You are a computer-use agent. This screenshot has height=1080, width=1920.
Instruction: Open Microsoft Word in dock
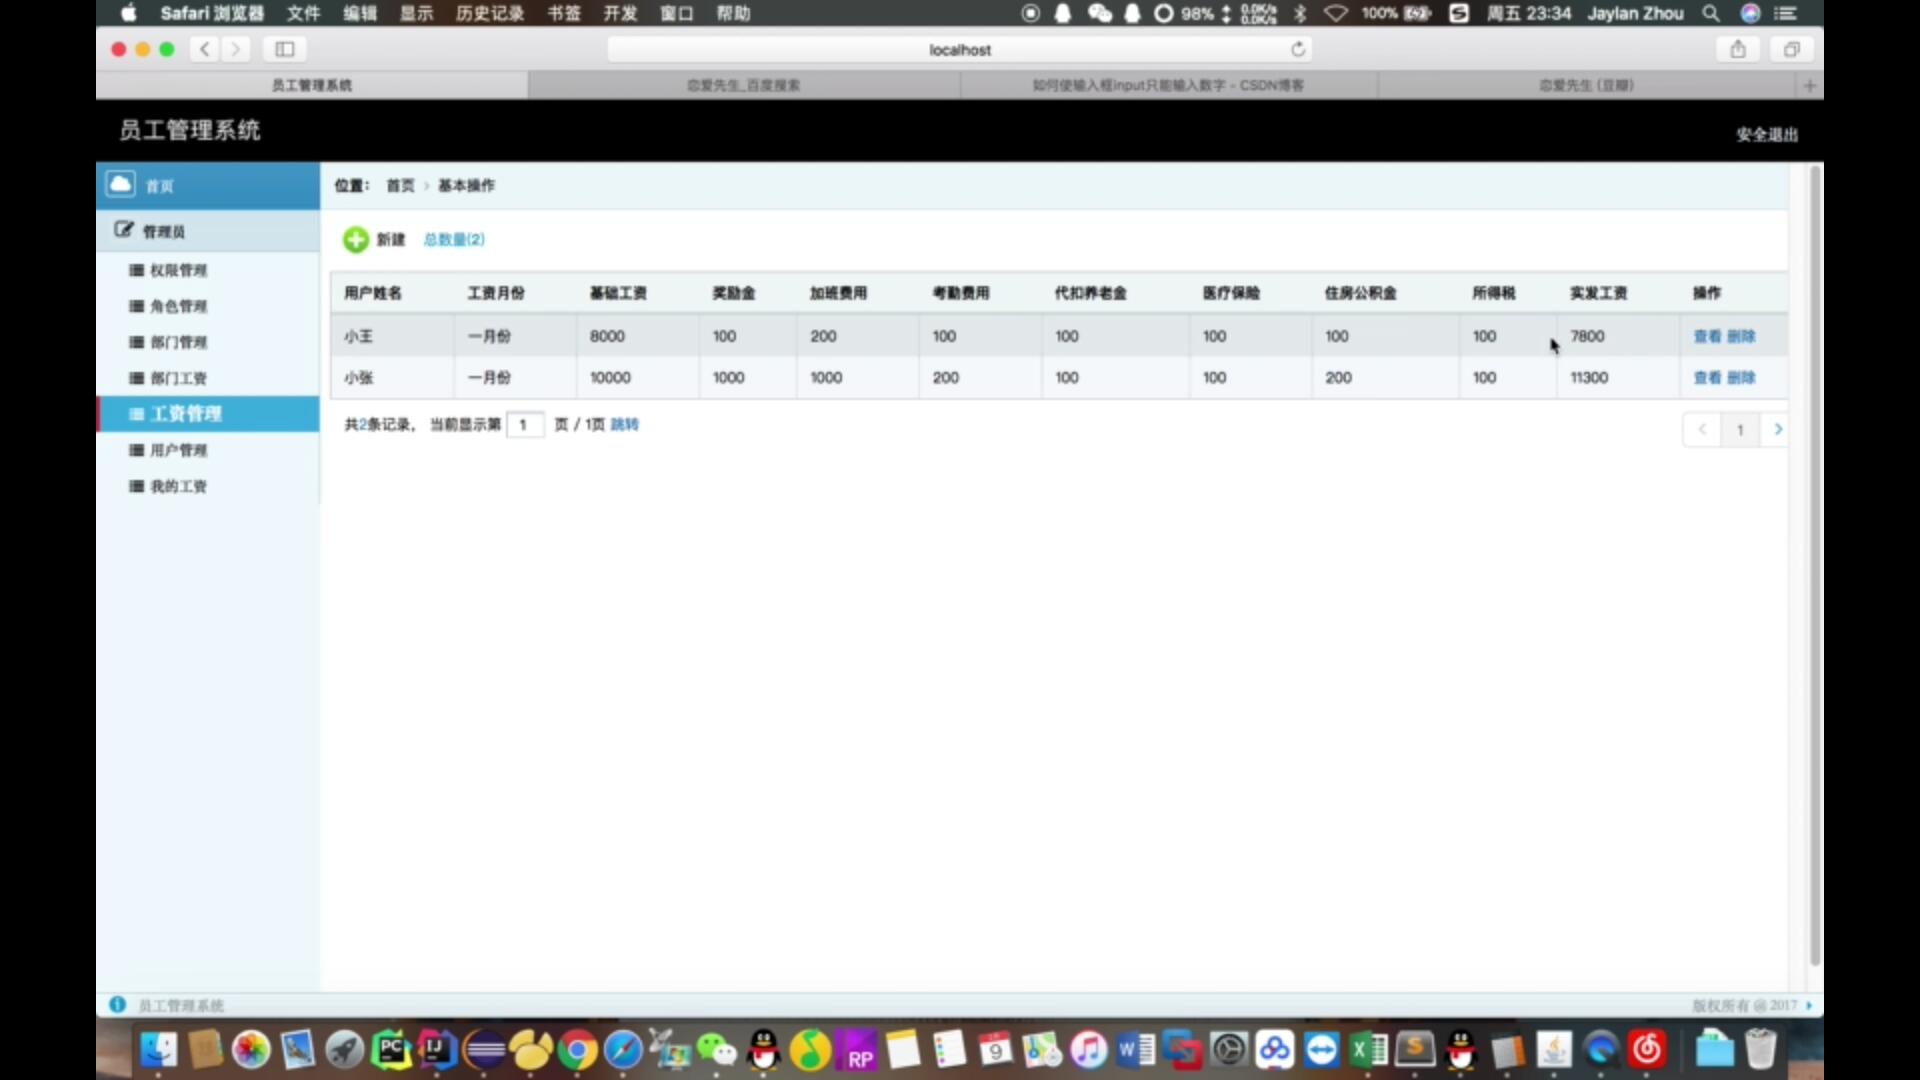pos(1135,1050)
